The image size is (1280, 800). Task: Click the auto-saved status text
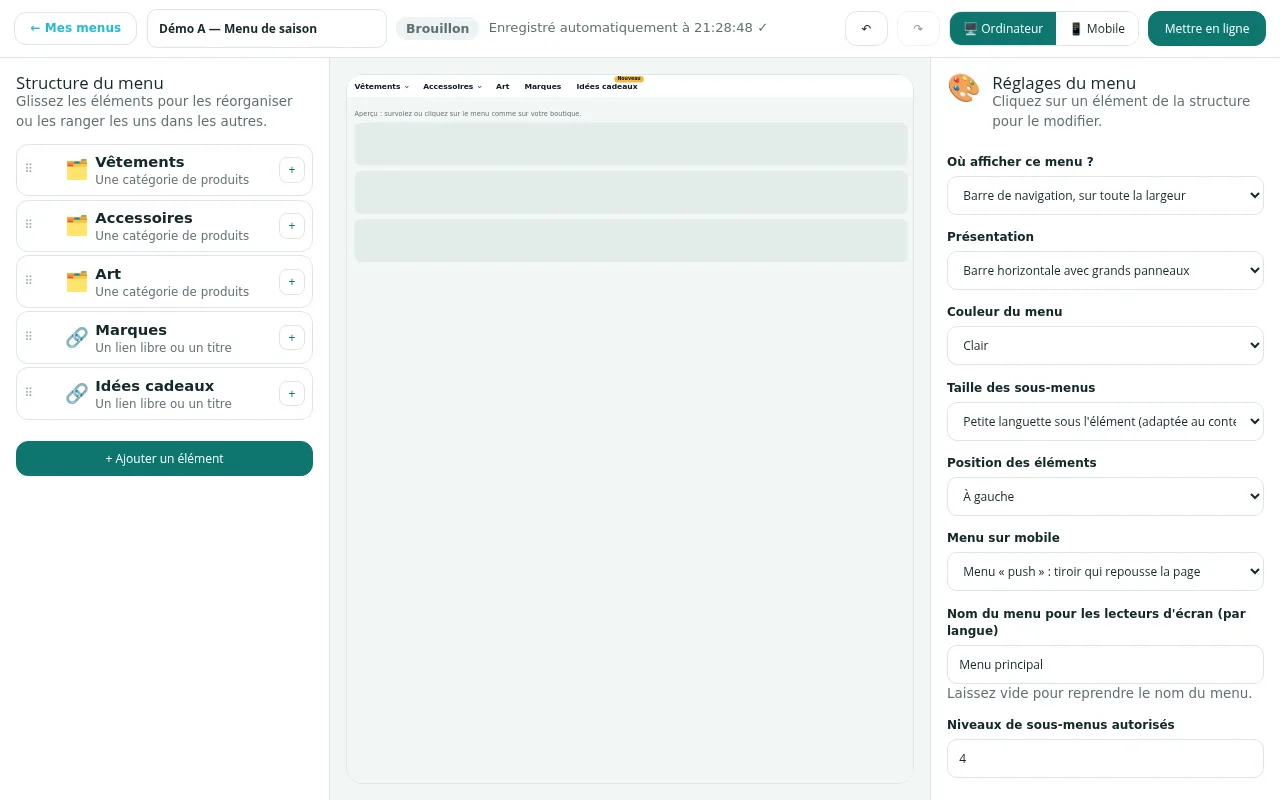(628, 28)
